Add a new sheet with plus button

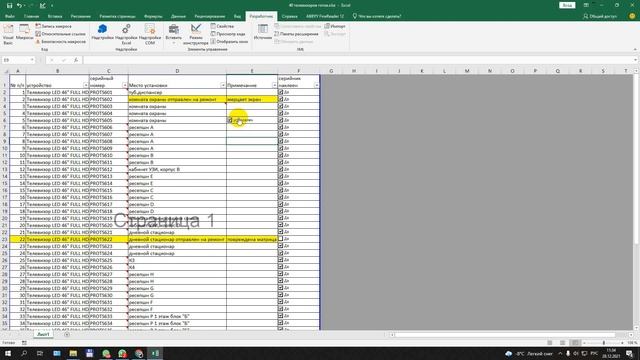67,334
